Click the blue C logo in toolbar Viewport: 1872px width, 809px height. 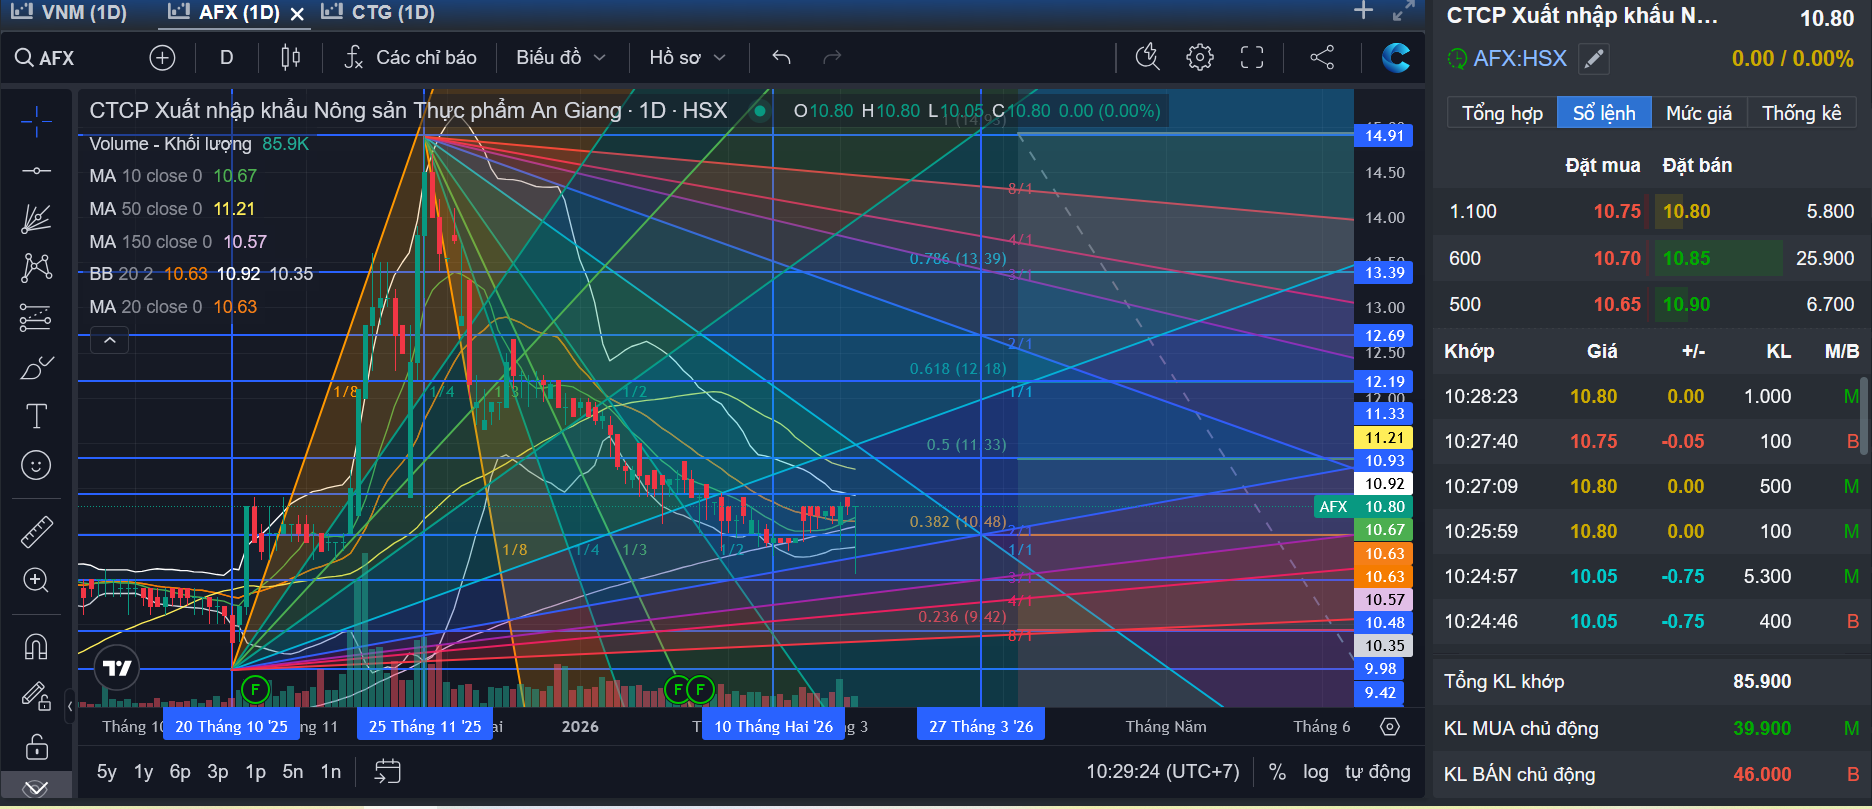[x=1396, y=58]
